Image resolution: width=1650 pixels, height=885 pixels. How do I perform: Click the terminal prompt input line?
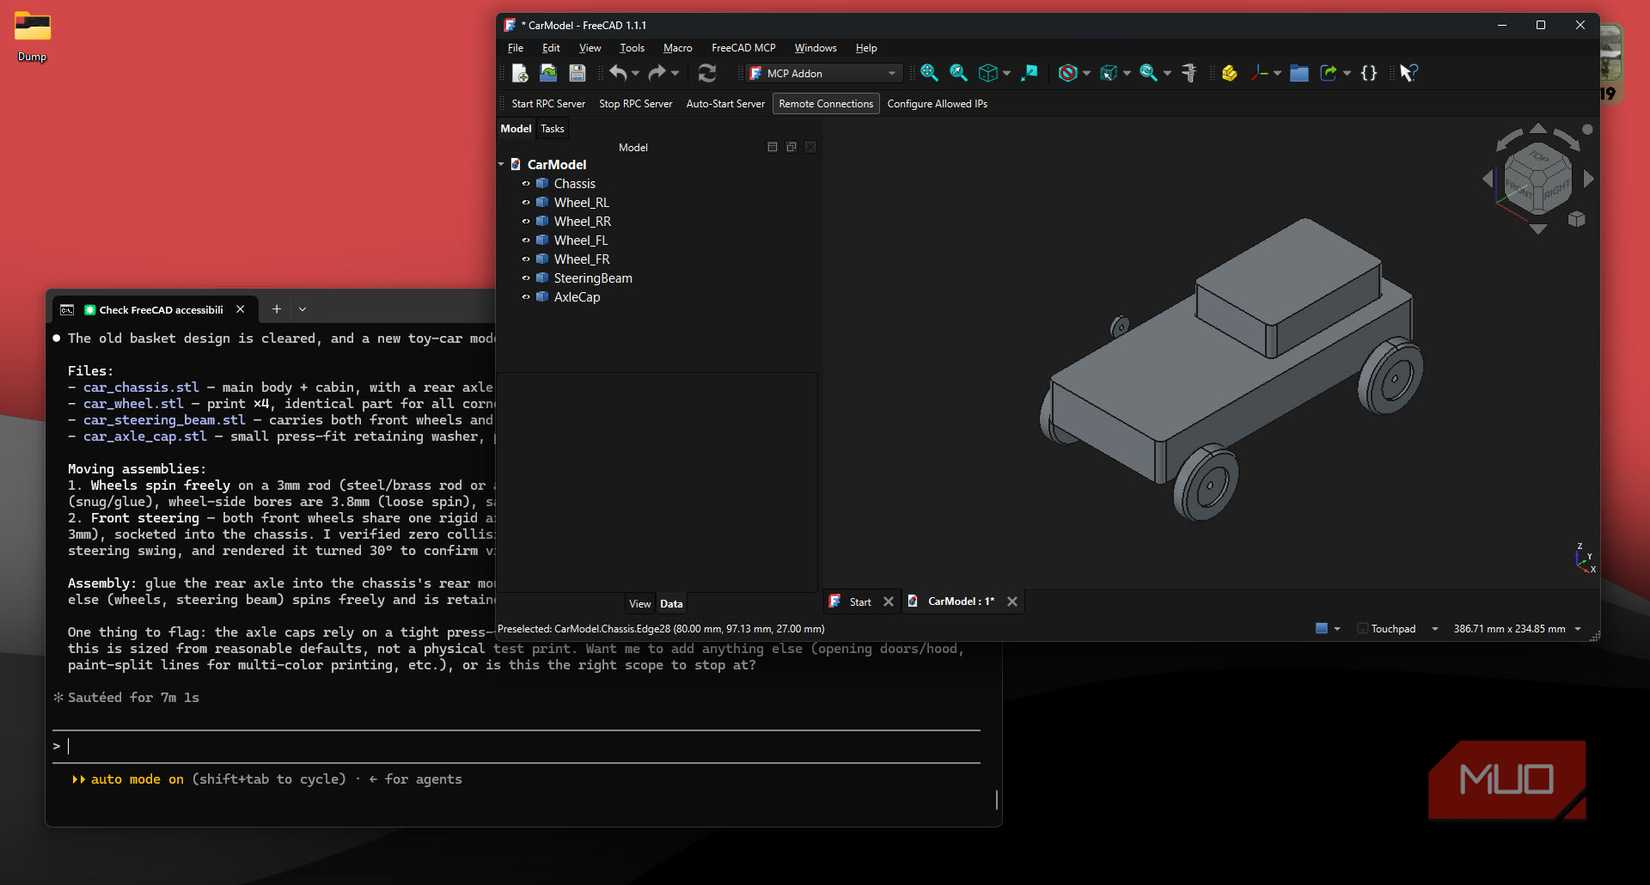click(x=516, y=746)
